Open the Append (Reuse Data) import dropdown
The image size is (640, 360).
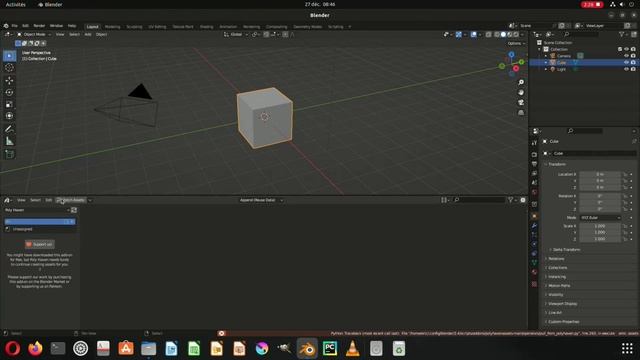[x=261, y=200]
